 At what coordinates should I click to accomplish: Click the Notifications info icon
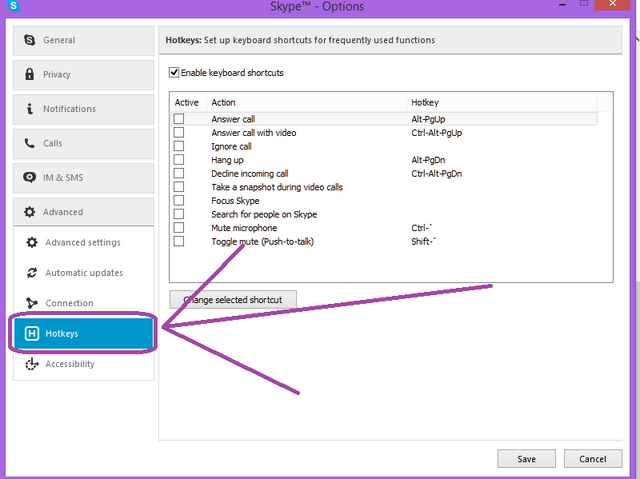point(29,109)
